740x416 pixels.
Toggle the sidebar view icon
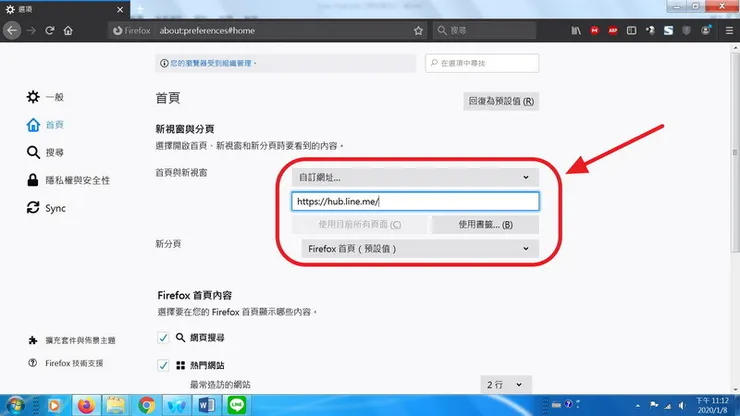[631, 31]
